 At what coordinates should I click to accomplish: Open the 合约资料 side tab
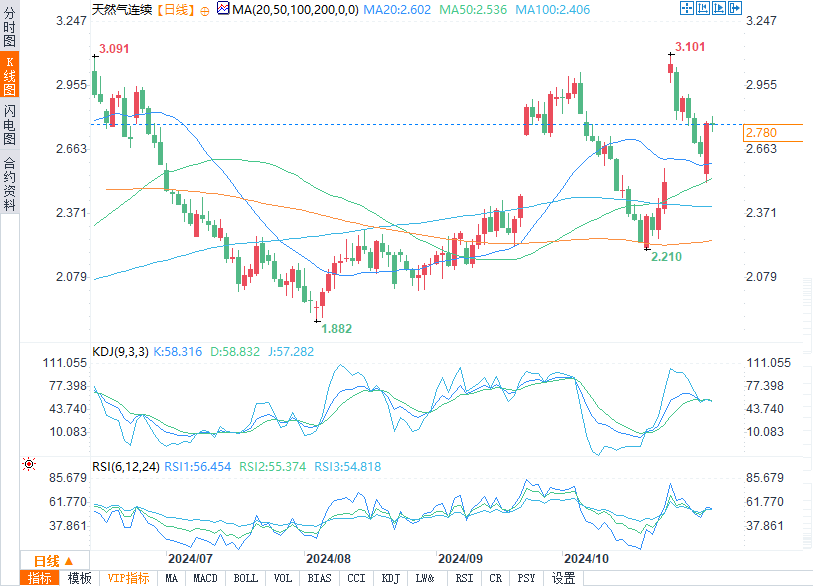tap(9, 182)
